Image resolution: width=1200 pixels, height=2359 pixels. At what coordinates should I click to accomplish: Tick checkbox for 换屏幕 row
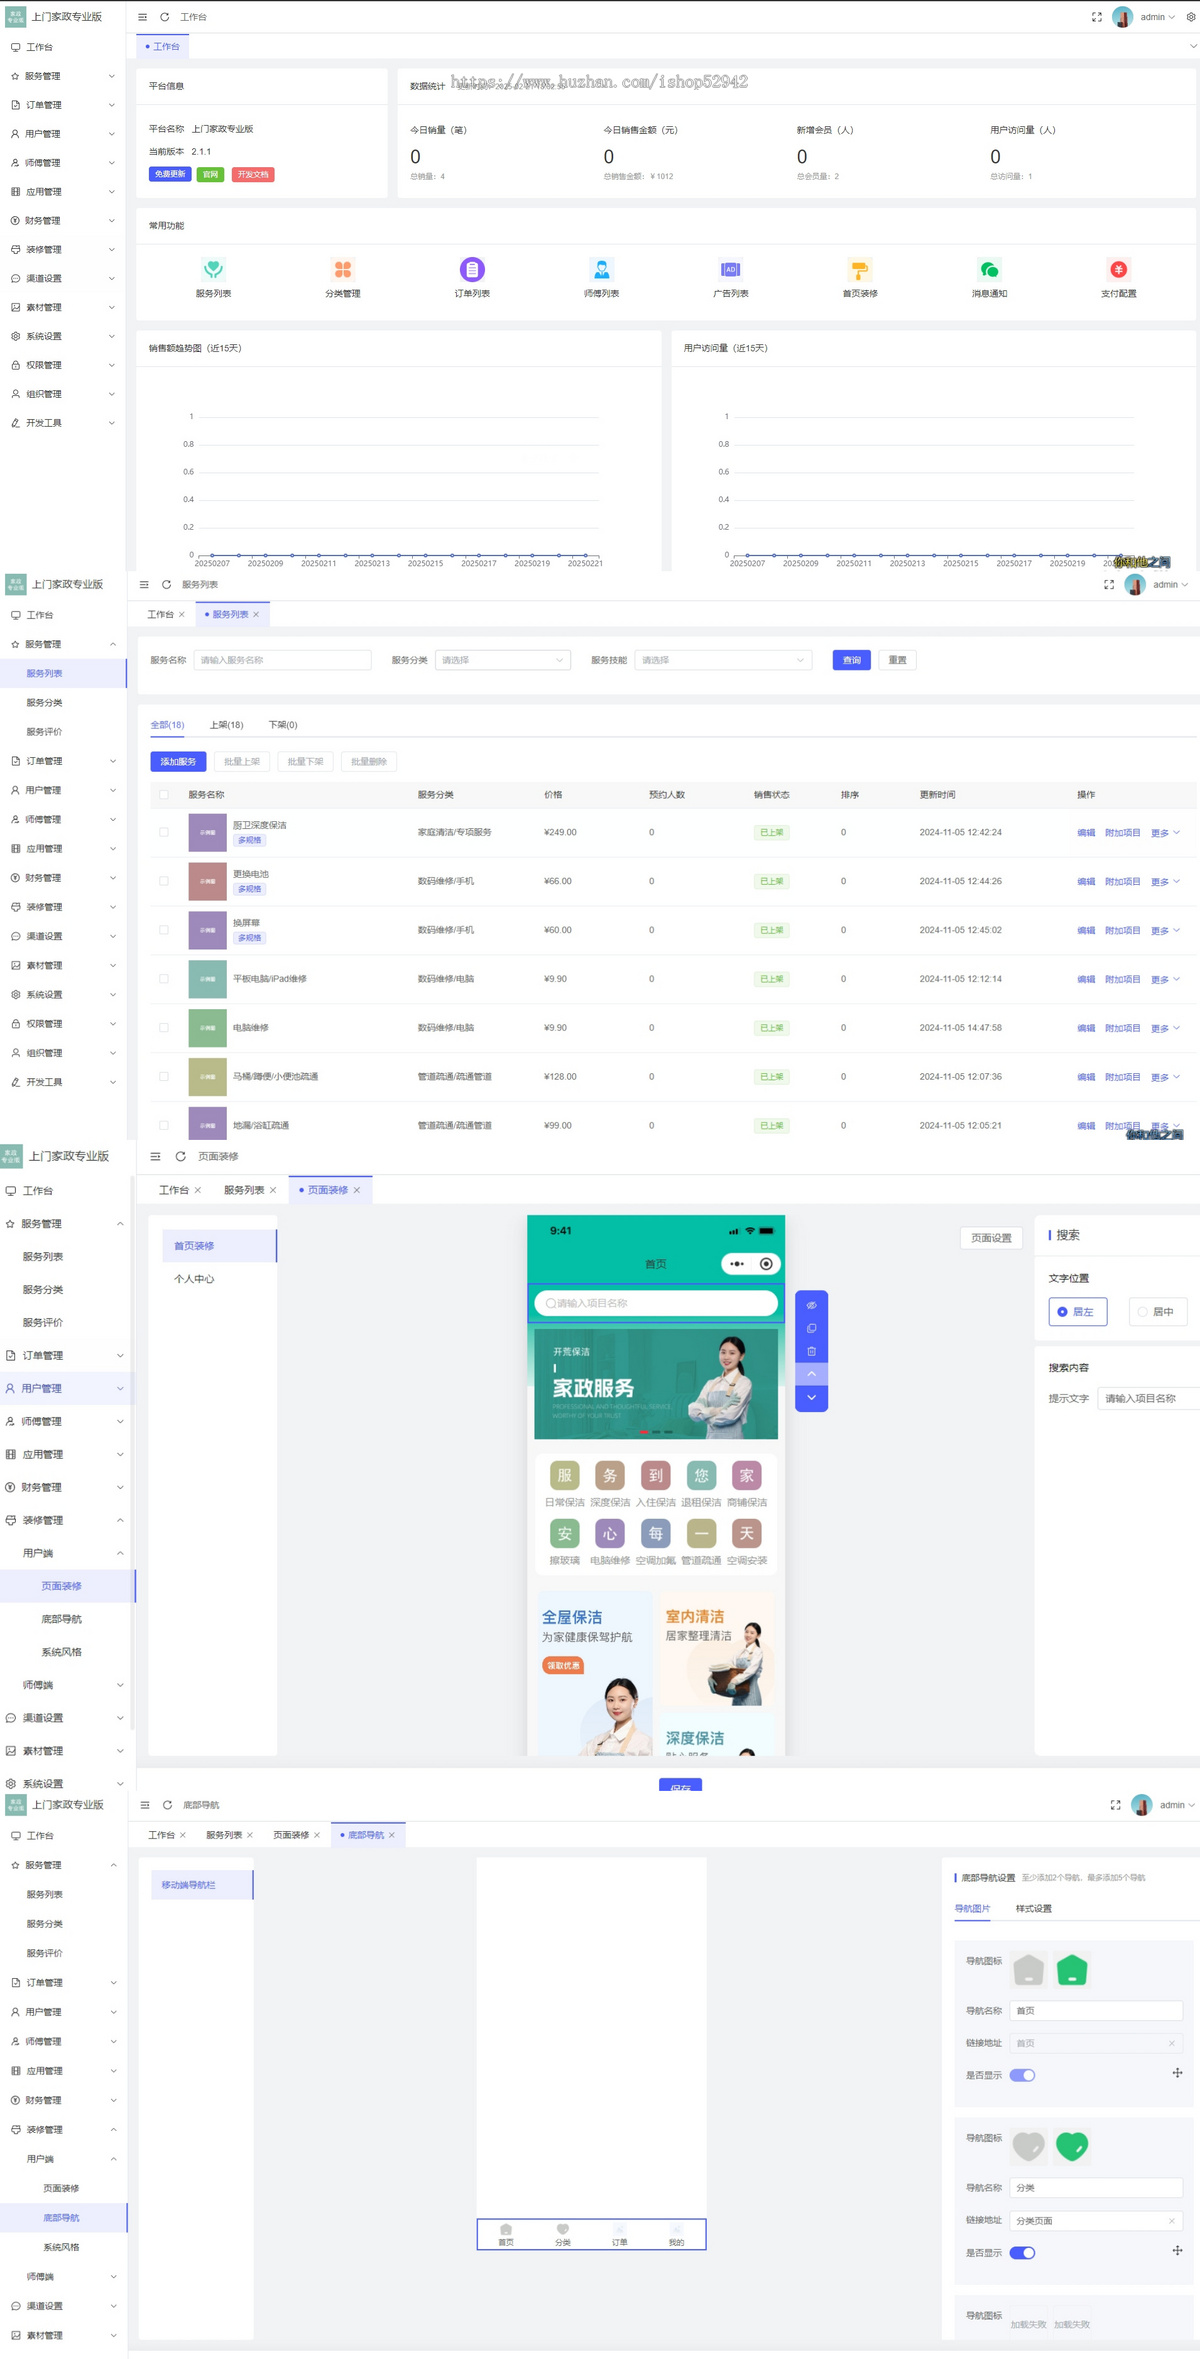(164, 930)
